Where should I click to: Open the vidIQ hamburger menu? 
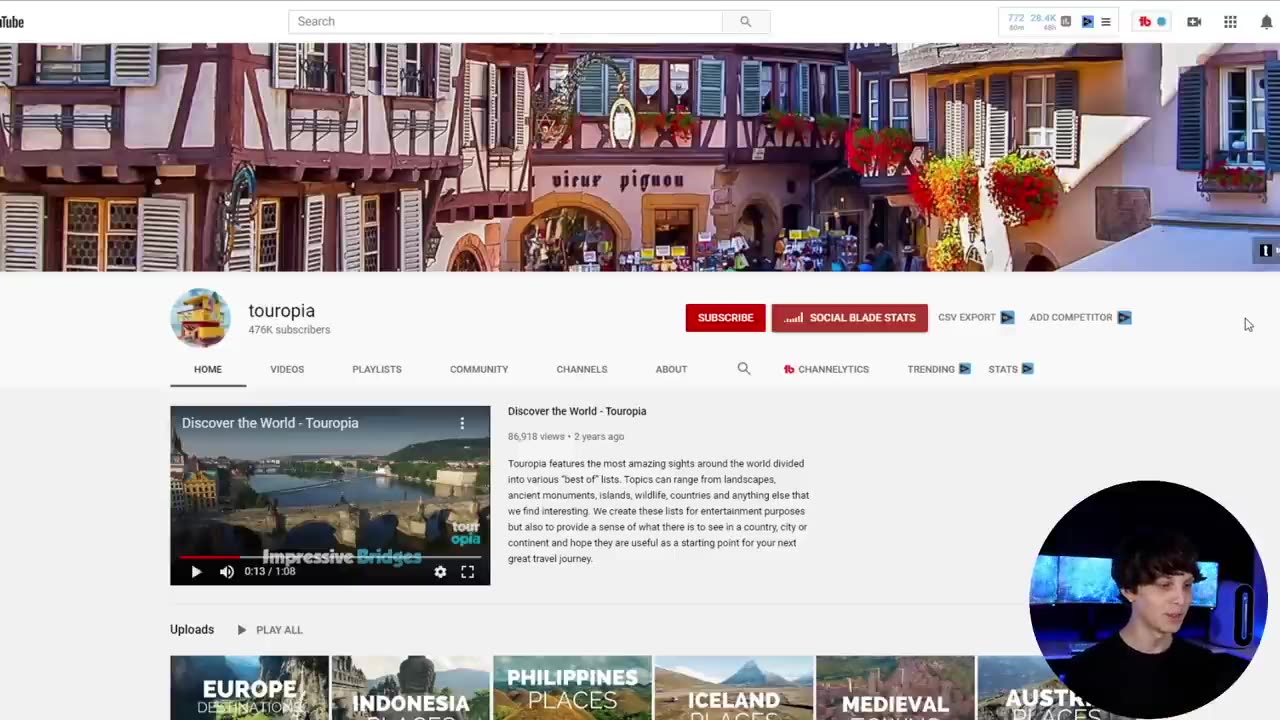point(1106,21)
